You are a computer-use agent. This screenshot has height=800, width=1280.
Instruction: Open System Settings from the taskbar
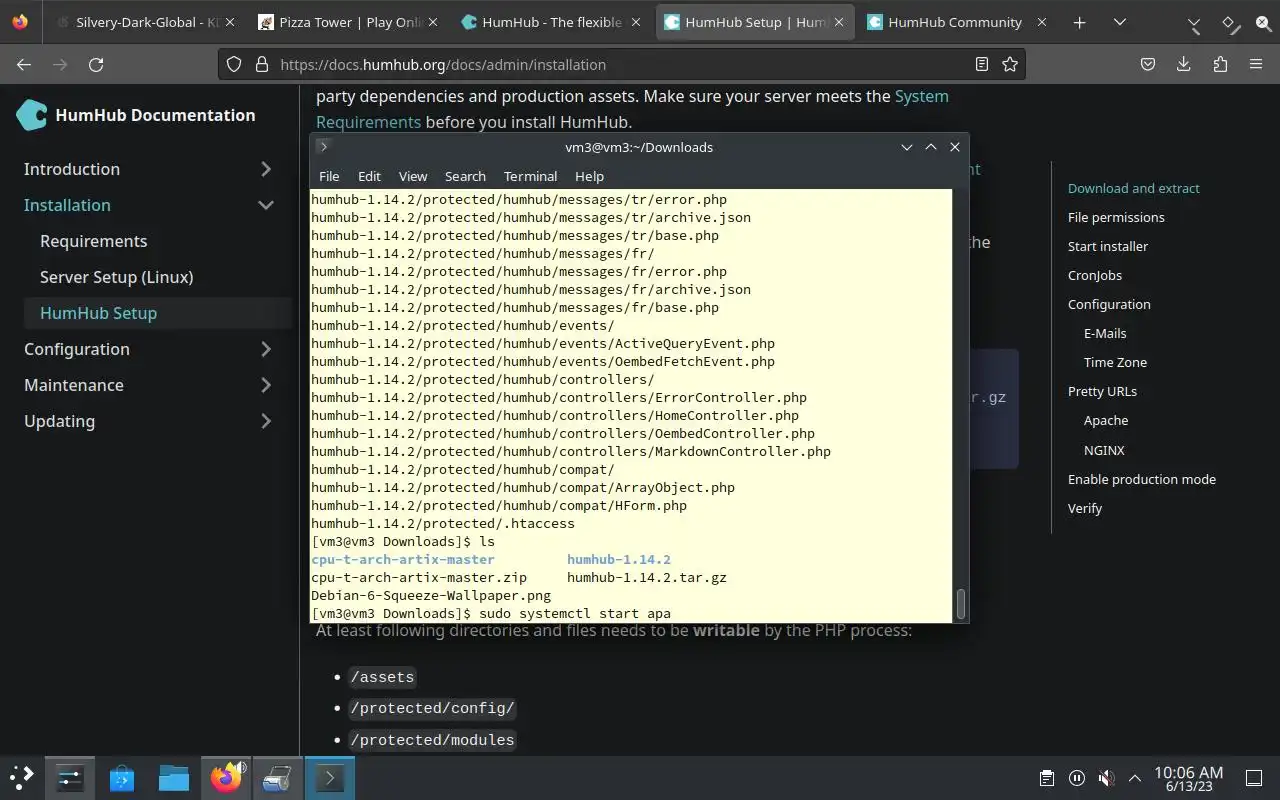(70, 777)
